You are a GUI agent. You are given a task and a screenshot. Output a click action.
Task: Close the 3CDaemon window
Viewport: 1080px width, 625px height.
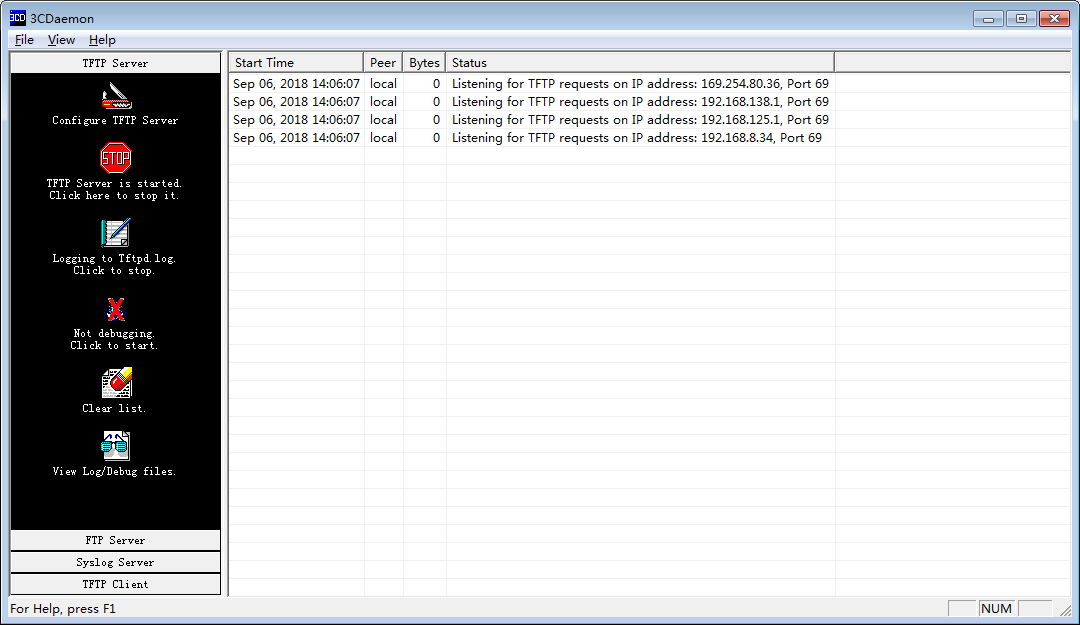click(1055, 19)
